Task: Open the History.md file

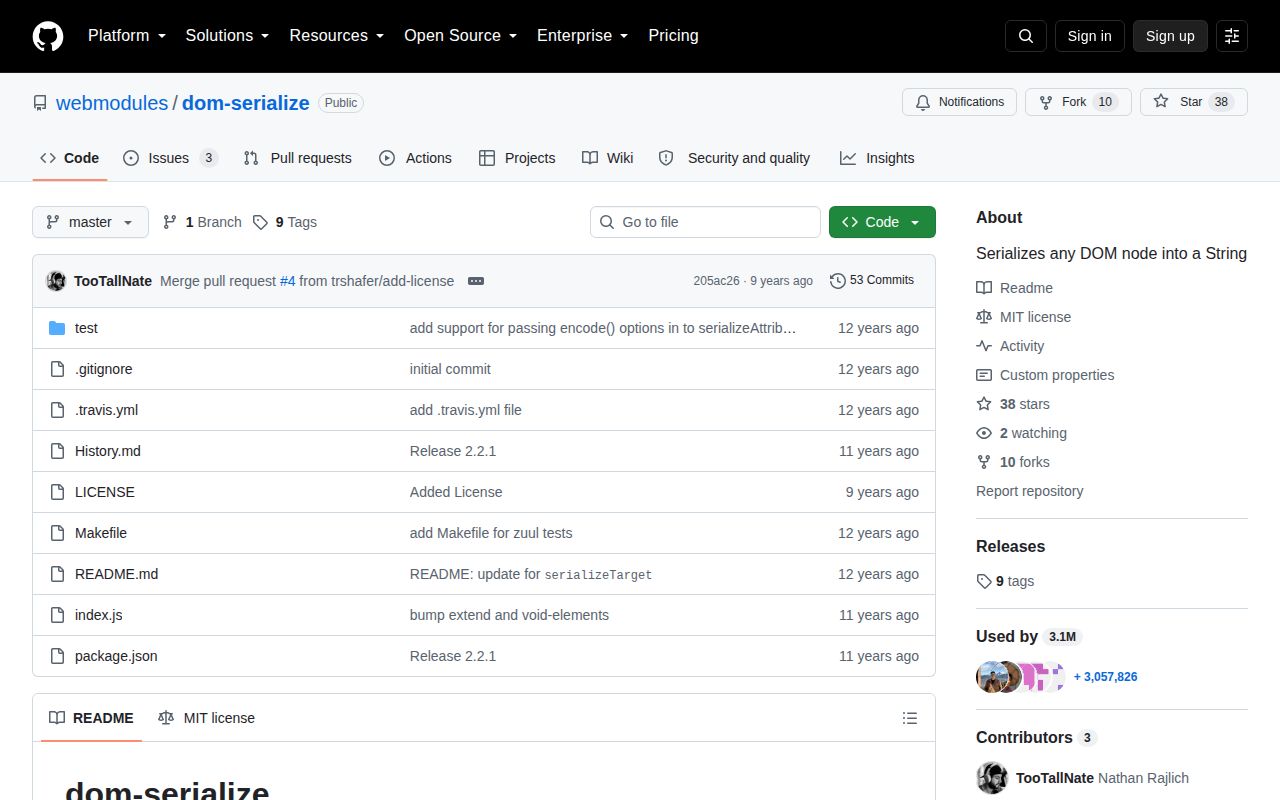Action: coord(108,451)
